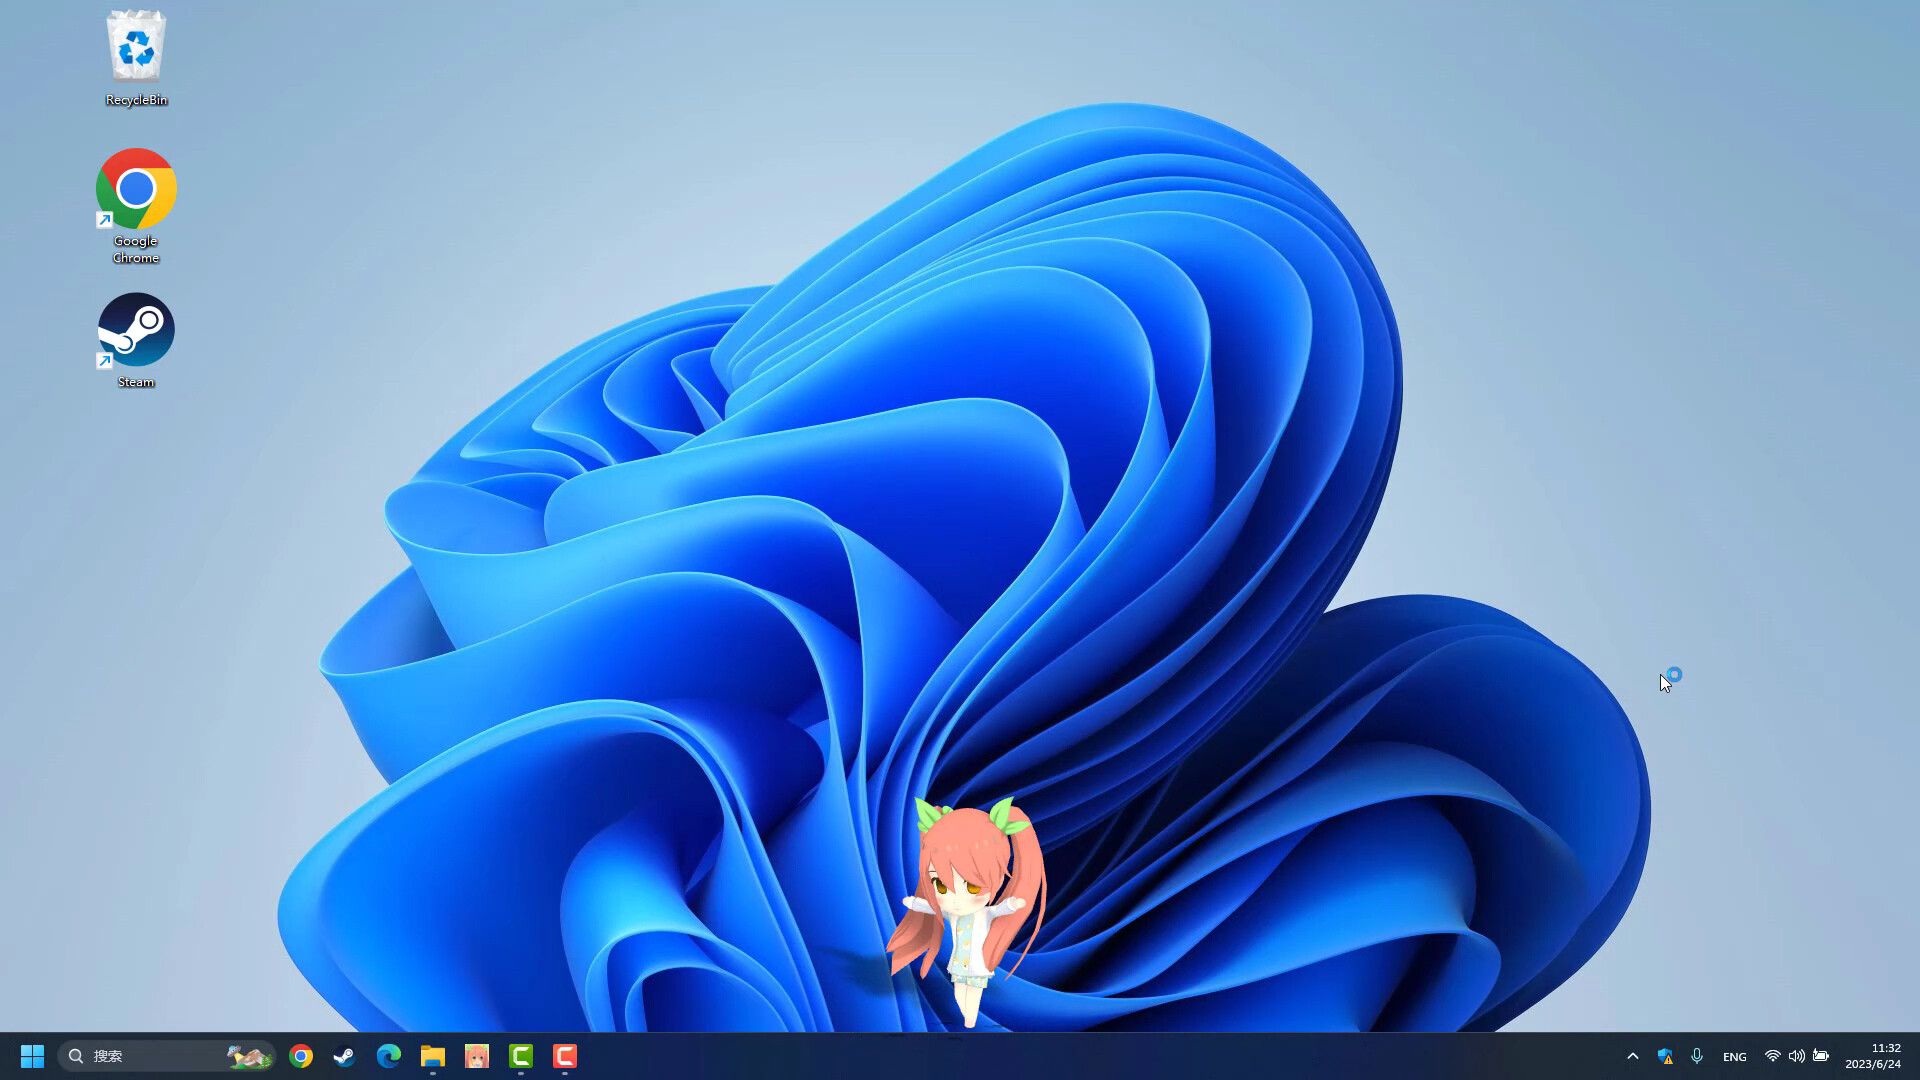The image size is (1920, 1080).
Task: Open Microsoft Edge from the taskbar
Action: pyautogui.click(x=389, y=1055)
